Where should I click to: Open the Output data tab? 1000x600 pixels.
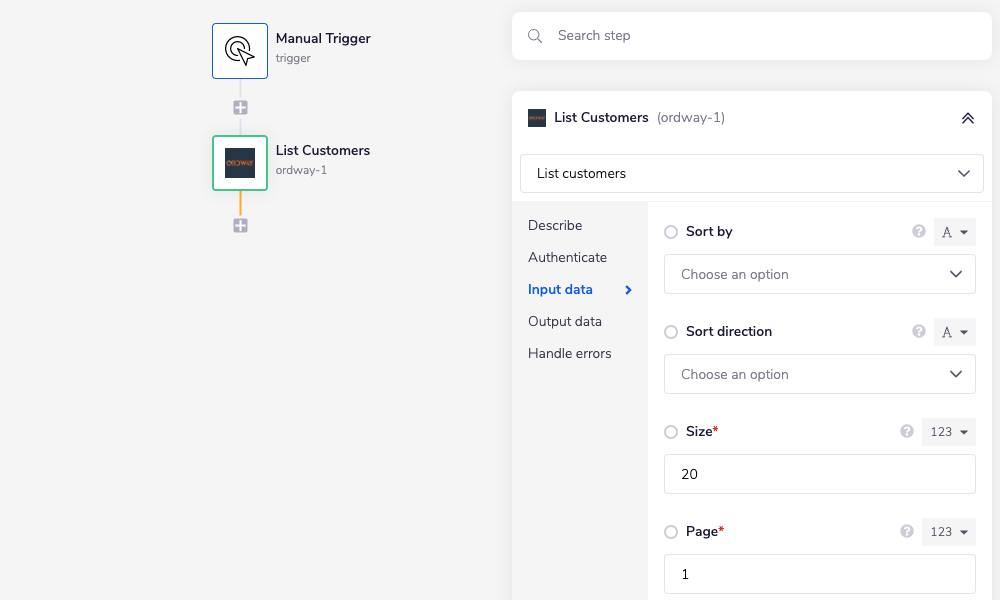coord(565,321)
